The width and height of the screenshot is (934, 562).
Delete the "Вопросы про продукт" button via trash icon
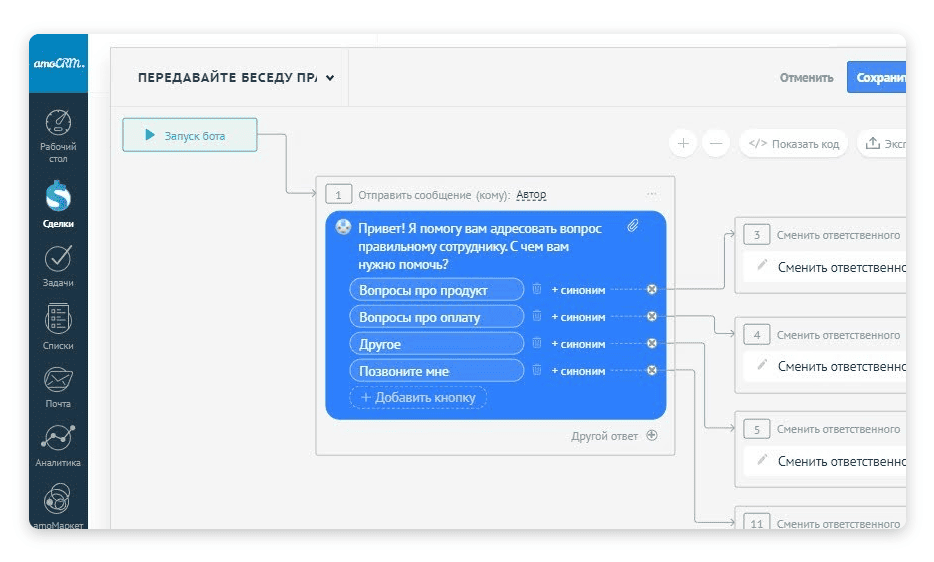click(x=537, y=290)
